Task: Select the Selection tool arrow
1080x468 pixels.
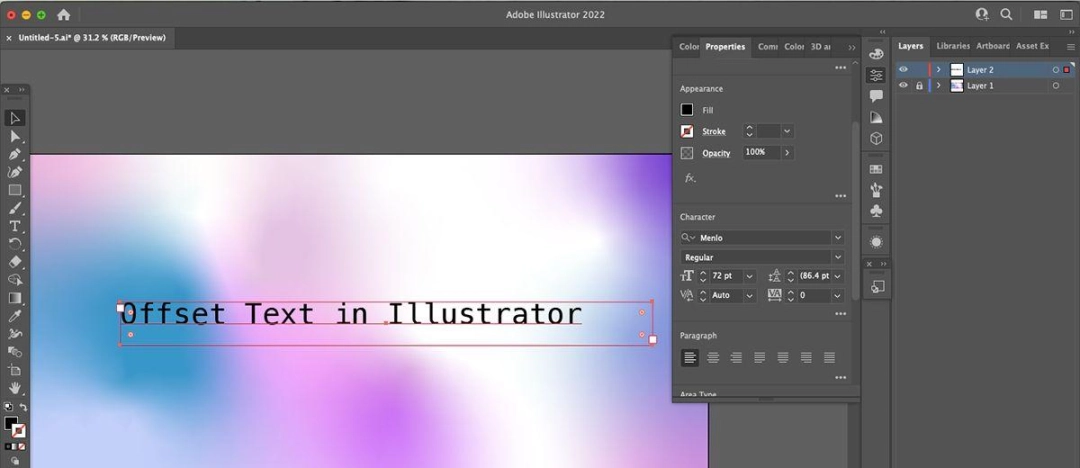Action: [14, 118]
